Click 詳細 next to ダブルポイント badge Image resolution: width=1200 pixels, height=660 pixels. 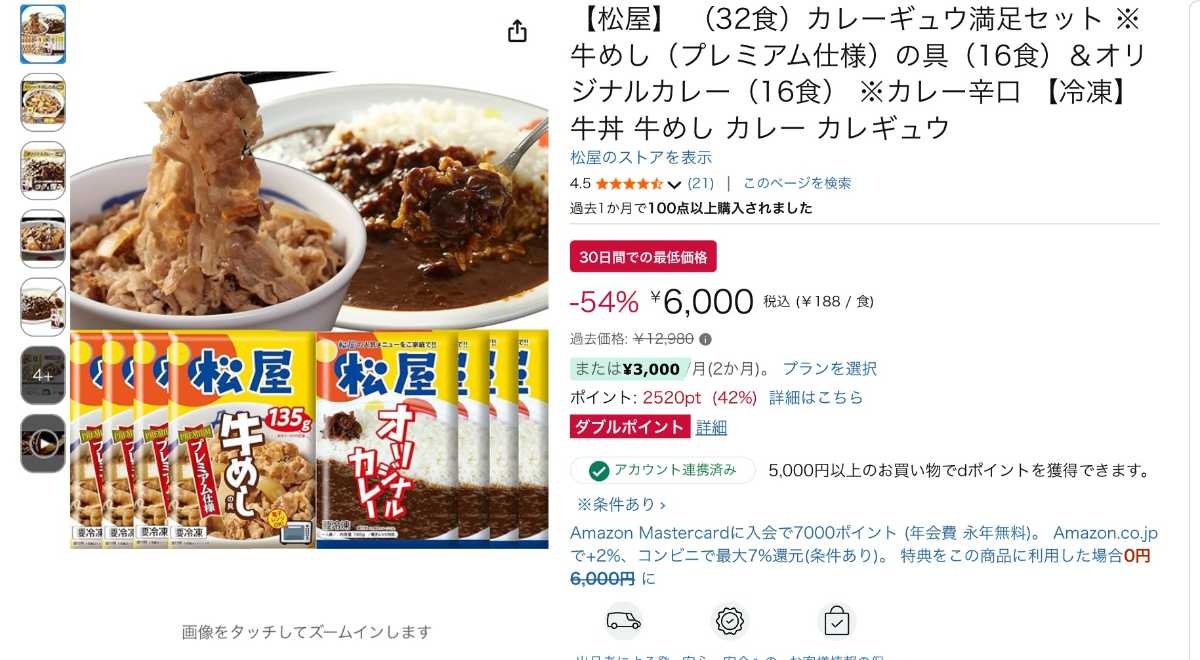click(x=711, y=428)
